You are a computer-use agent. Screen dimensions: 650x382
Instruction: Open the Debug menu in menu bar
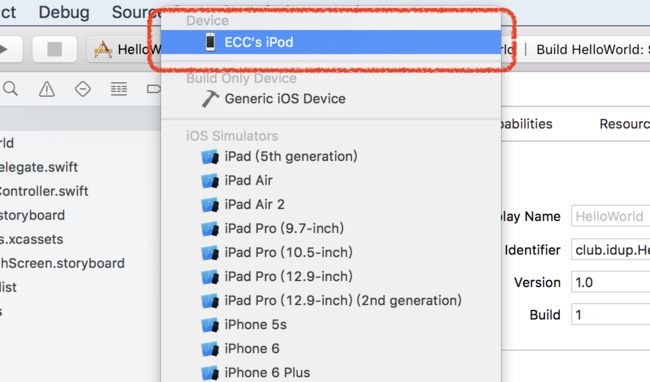tap(64, 12)
